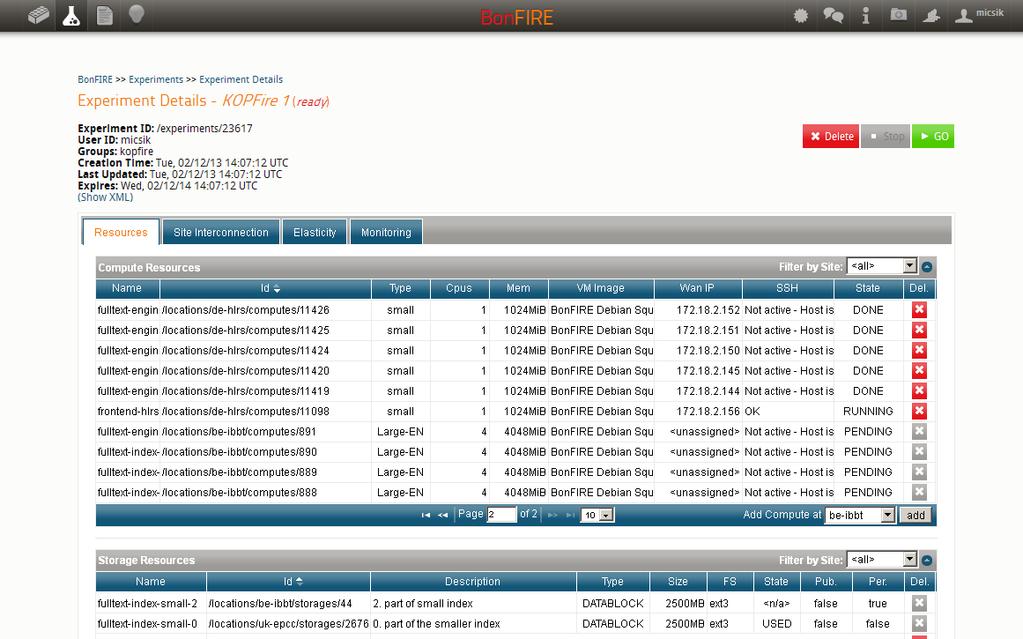
Task: Switch to the Resources tab
Action: [121, 232]
